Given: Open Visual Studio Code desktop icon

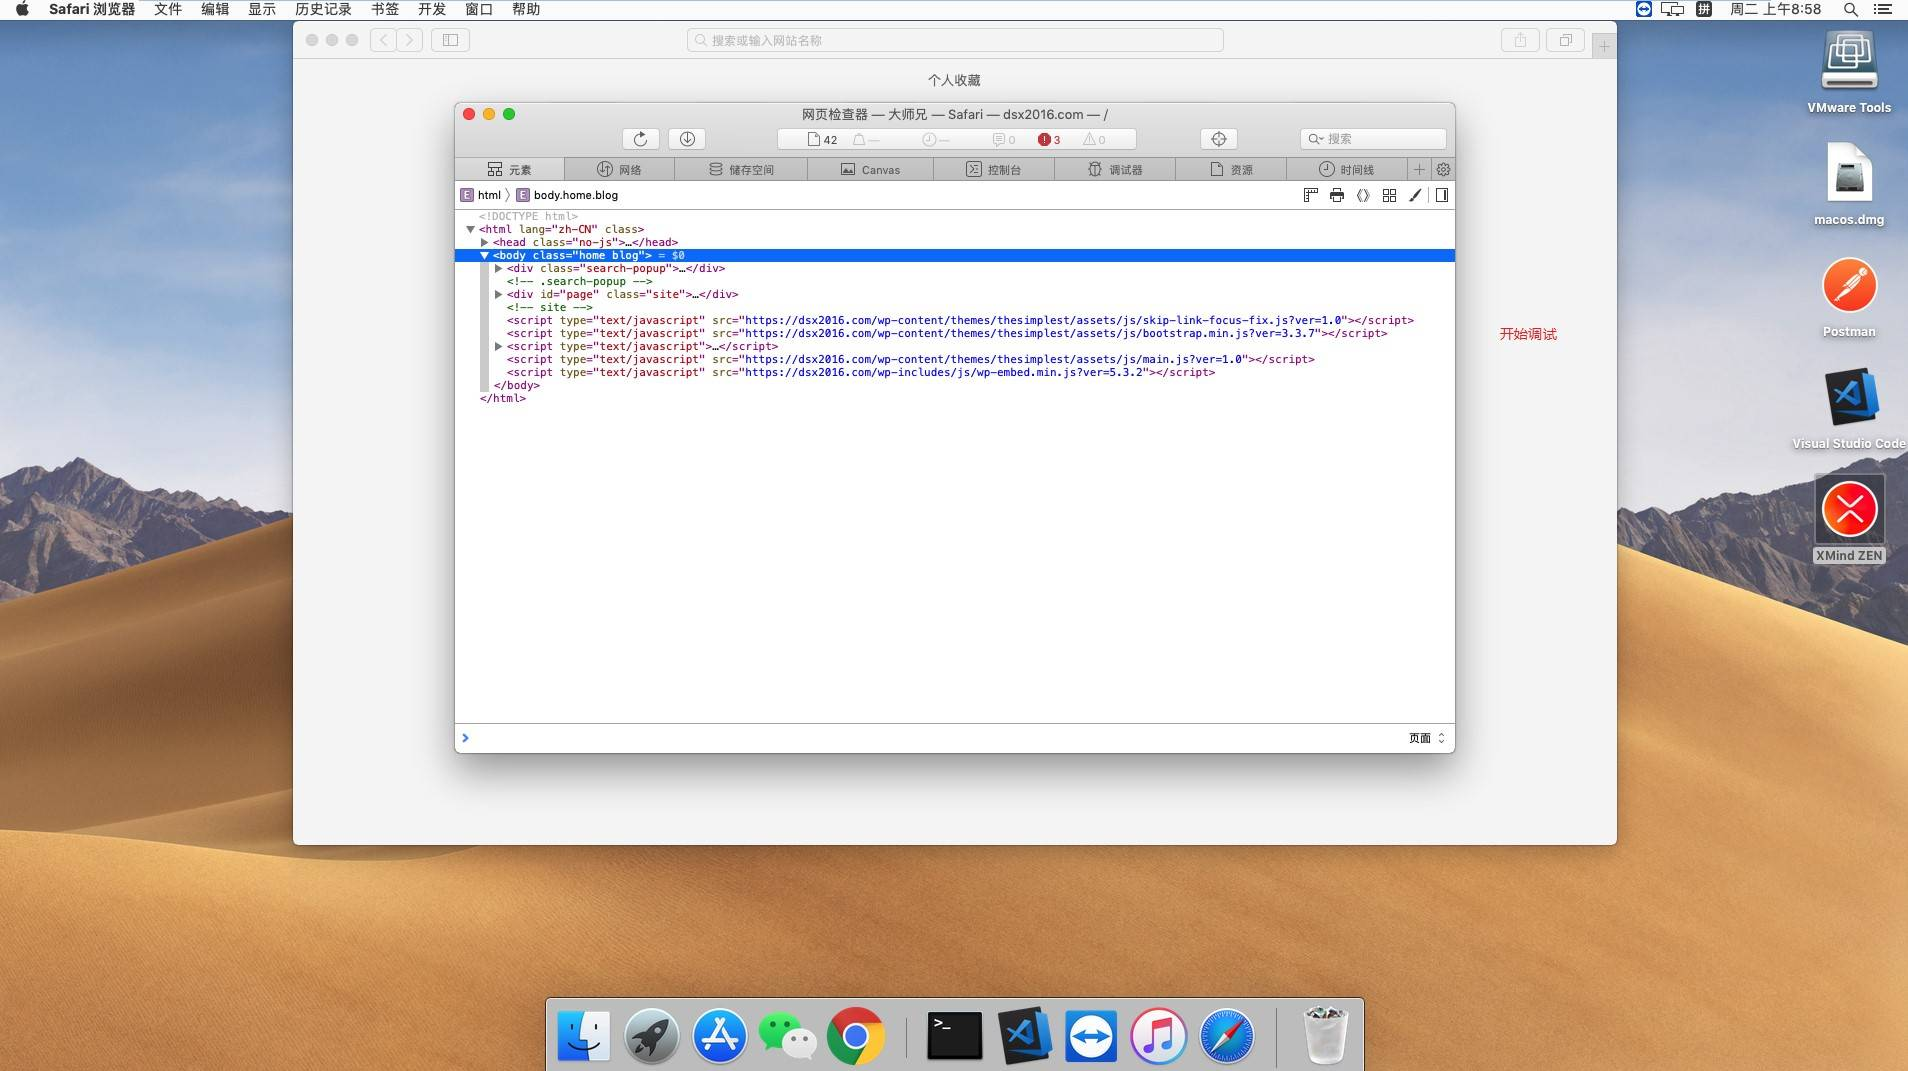Looking at the screenshot, I should (1849, 409).
